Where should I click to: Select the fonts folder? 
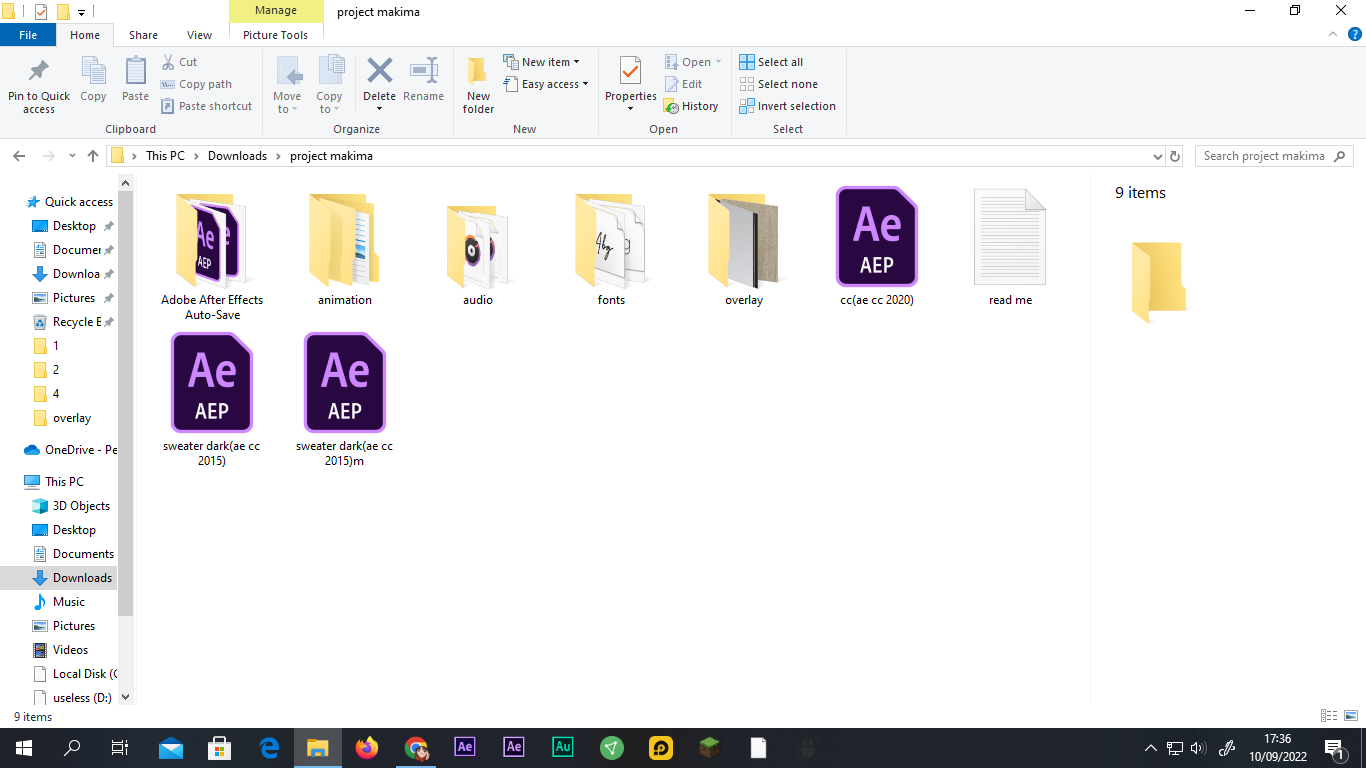[x=611, y=249]
